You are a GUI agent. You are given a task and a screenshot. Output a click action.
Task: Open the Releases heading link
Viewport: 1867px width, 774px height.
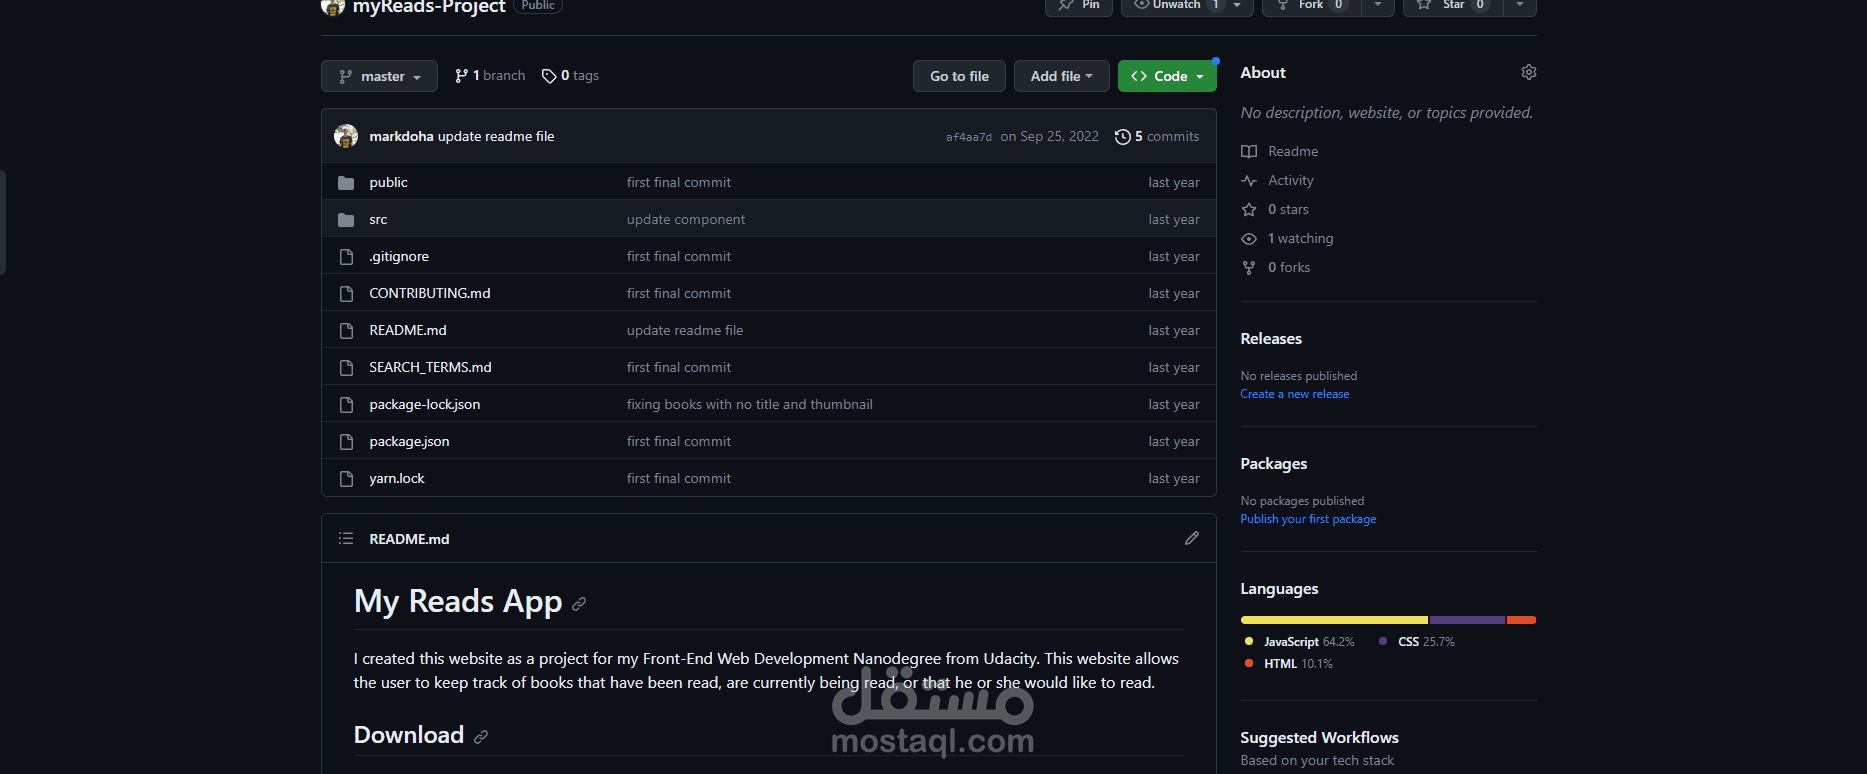pyautogui.click(x=1271, y=339)
